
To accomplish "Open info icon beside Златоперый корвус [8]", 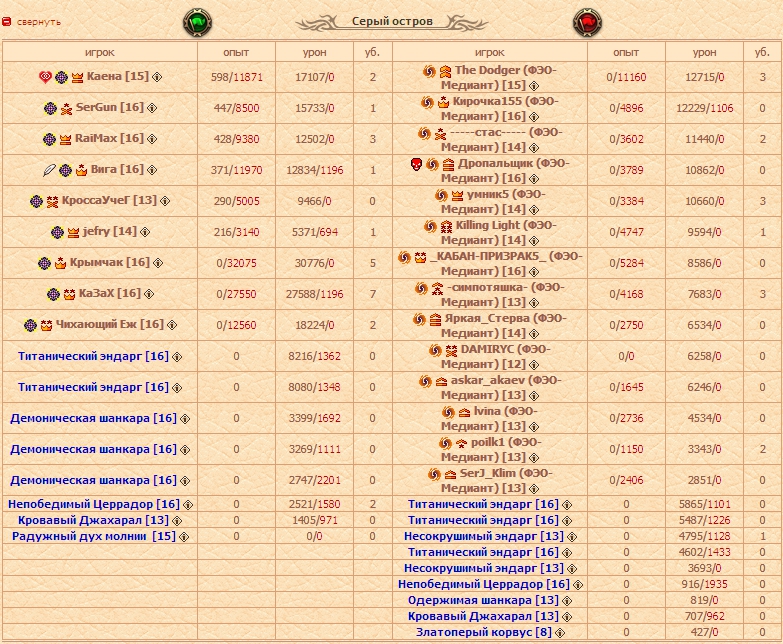I will click(x=560, y=633).
